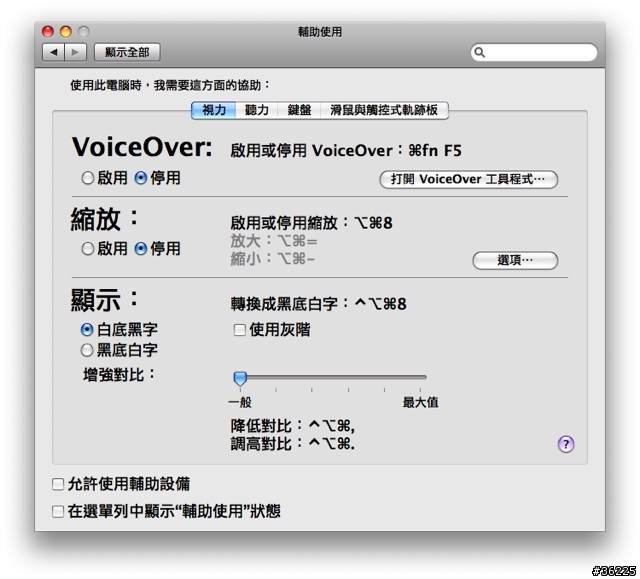Open zoom options with the 選項… button

pyautogui.click(x=515, y=260)
